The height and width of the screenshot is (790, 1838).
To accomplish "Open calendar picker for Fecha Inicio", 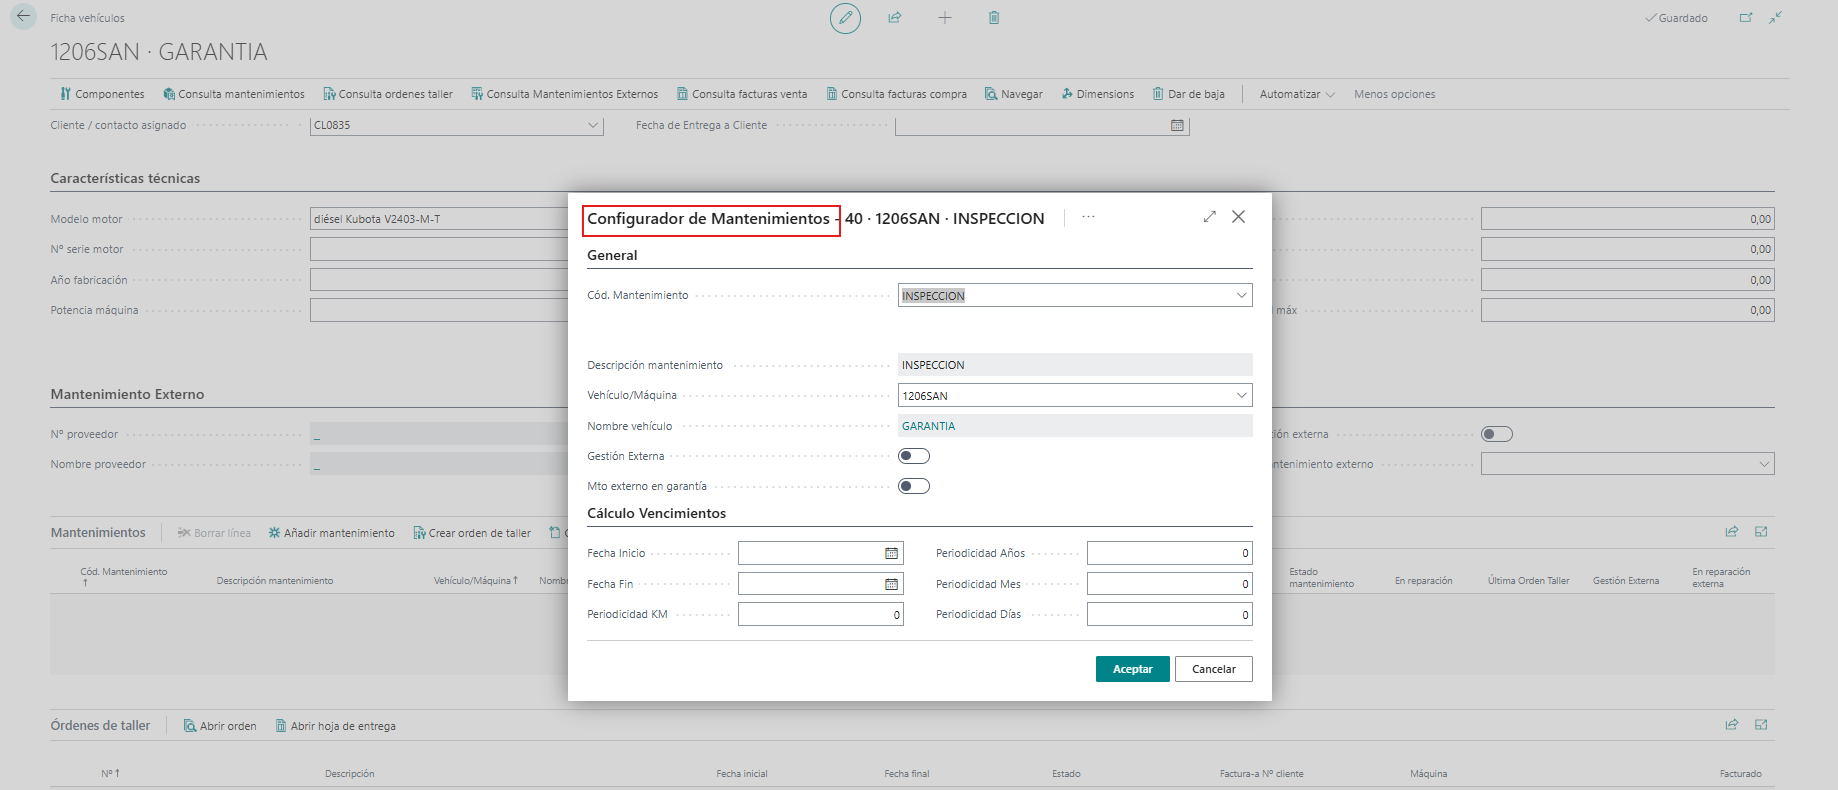I will 891,553.
